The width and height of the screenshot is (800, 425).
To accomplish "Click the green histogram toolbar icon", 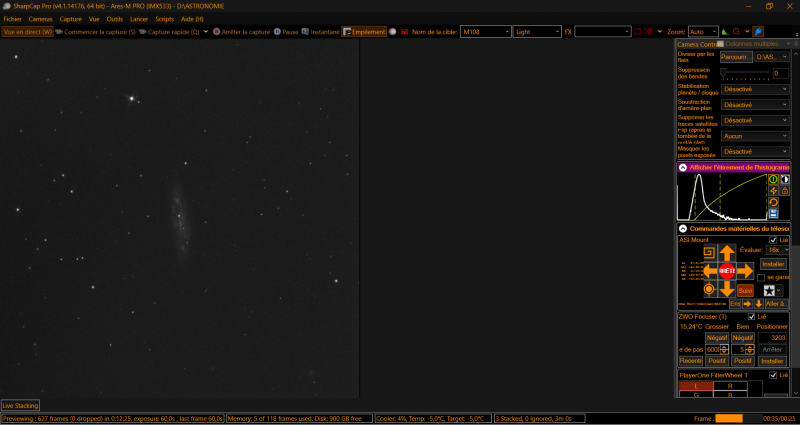I will click(725, 32).
